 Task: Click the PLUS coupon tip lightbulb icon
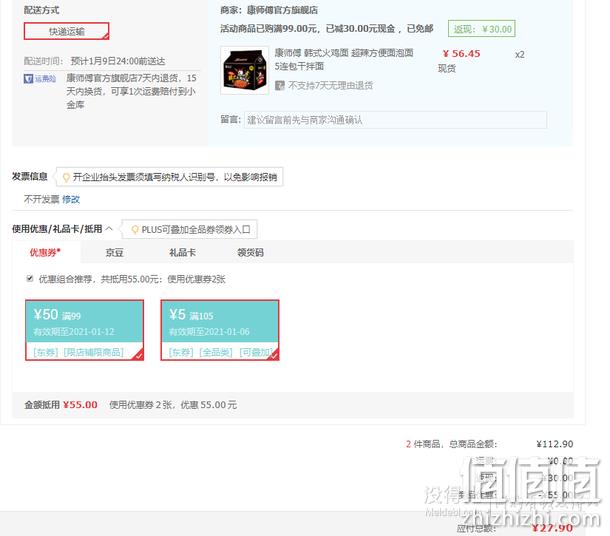[x=135, y=229]
